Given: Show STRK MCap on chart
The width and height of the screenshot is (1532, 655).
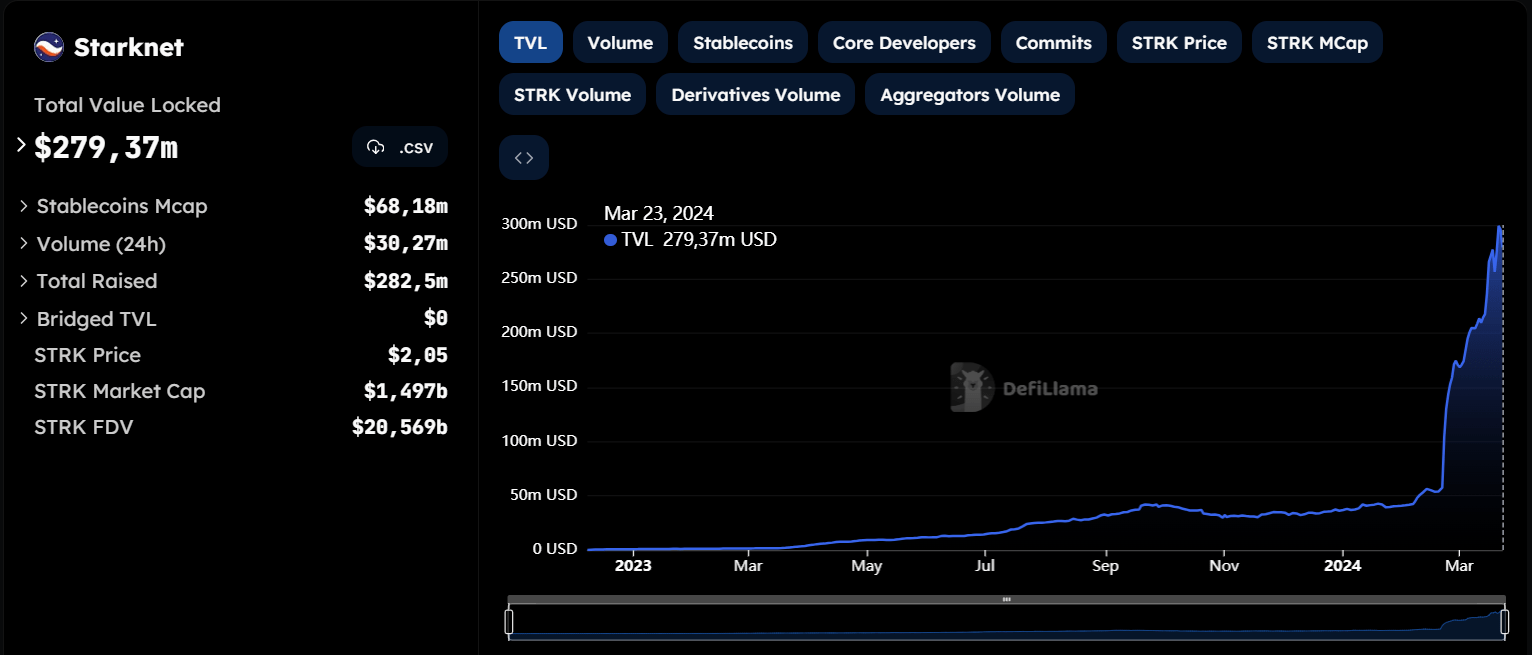Looking at the screenshot, I should (x=1317, y=43).
